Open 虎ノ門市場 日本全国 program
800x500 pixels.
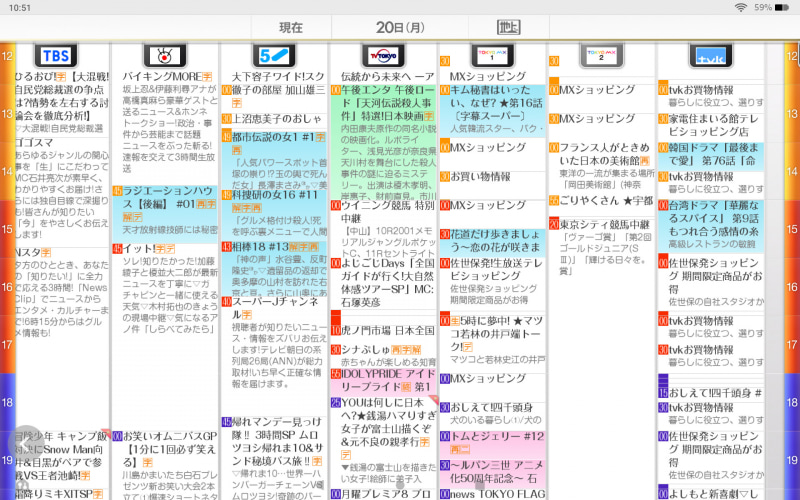(x=384, y=331)
